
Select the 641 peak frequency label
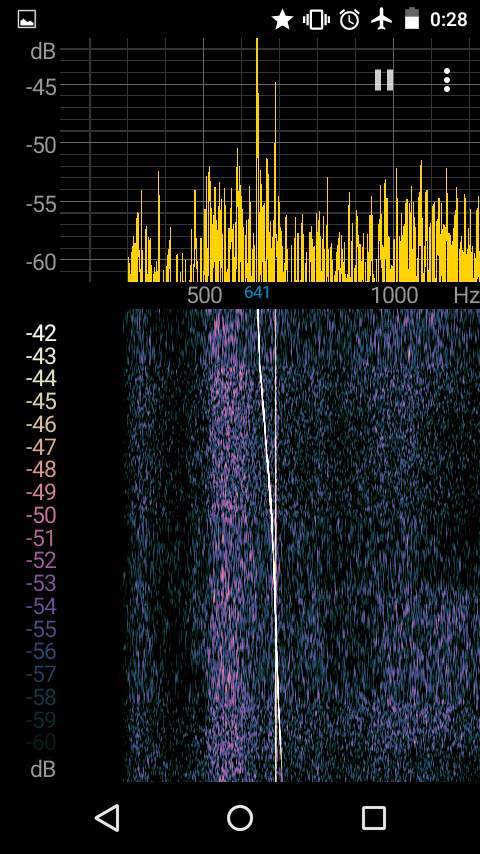tap(257, 292)
